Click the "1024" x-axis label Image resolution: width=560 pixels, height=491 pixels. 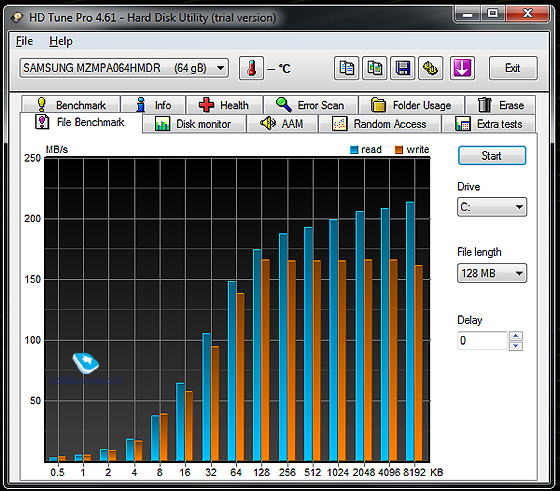tap(338, 472)
